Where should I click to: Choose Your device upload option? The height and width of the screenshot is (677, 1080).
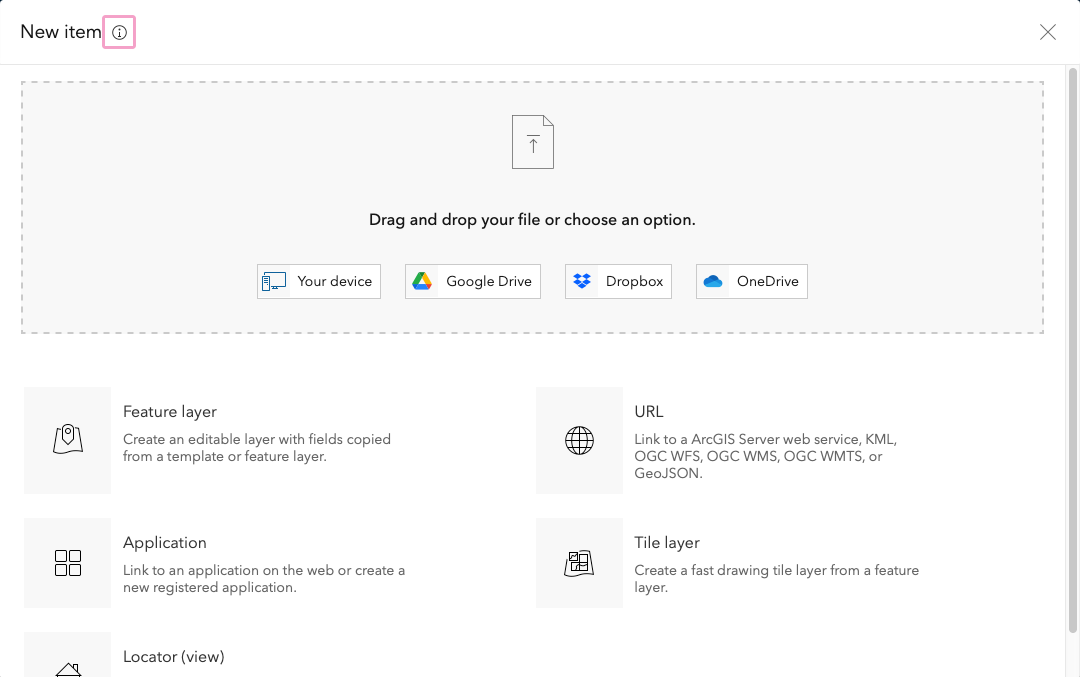tap(319, 281)
